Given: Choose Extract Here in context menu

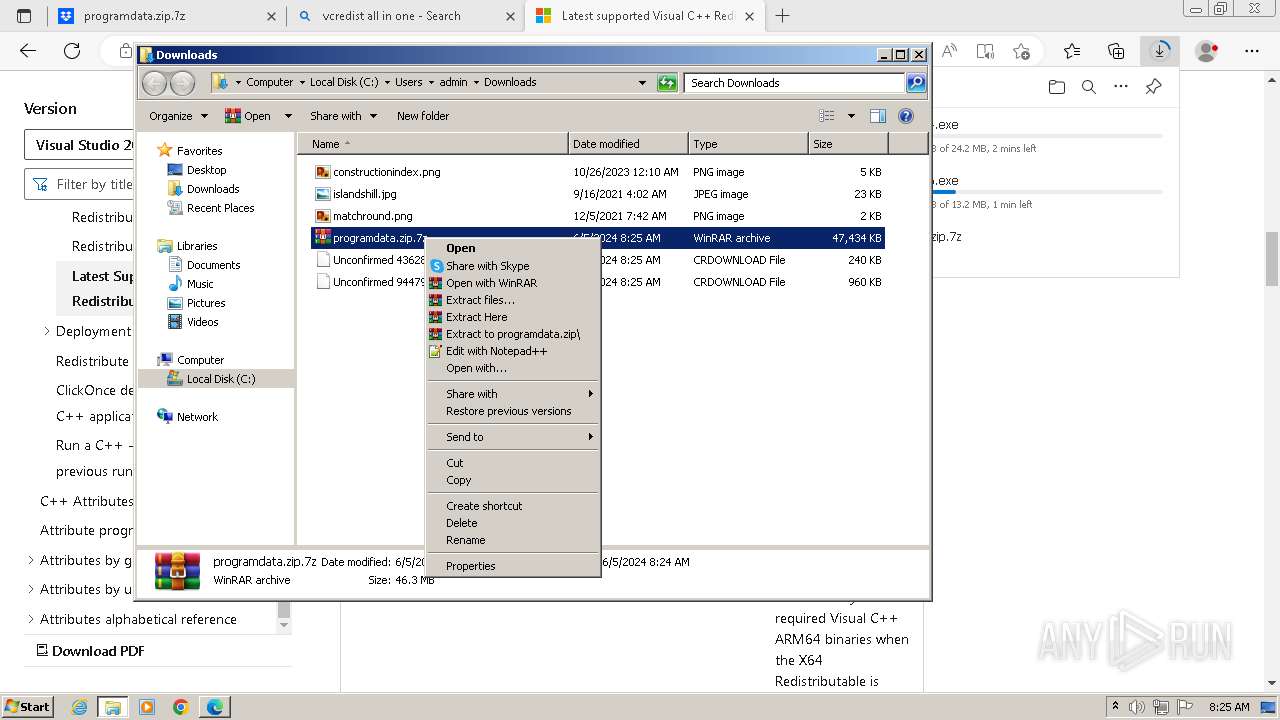Looking at the screenshot, I should point(512,317).
